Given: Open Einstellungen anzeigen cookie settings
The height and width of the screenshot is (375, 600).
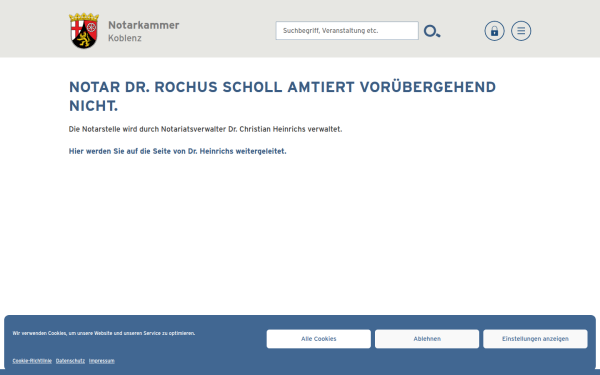Looking at the screenshot, I should click(x=535, y=339).
